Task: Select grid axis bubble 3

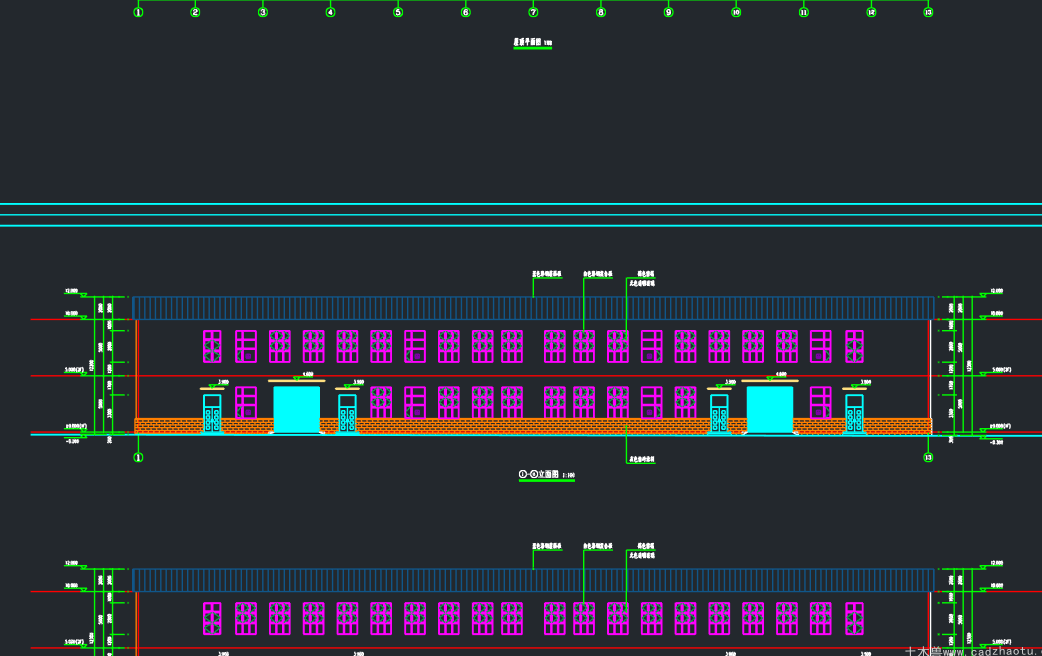Action: point(263,12)
